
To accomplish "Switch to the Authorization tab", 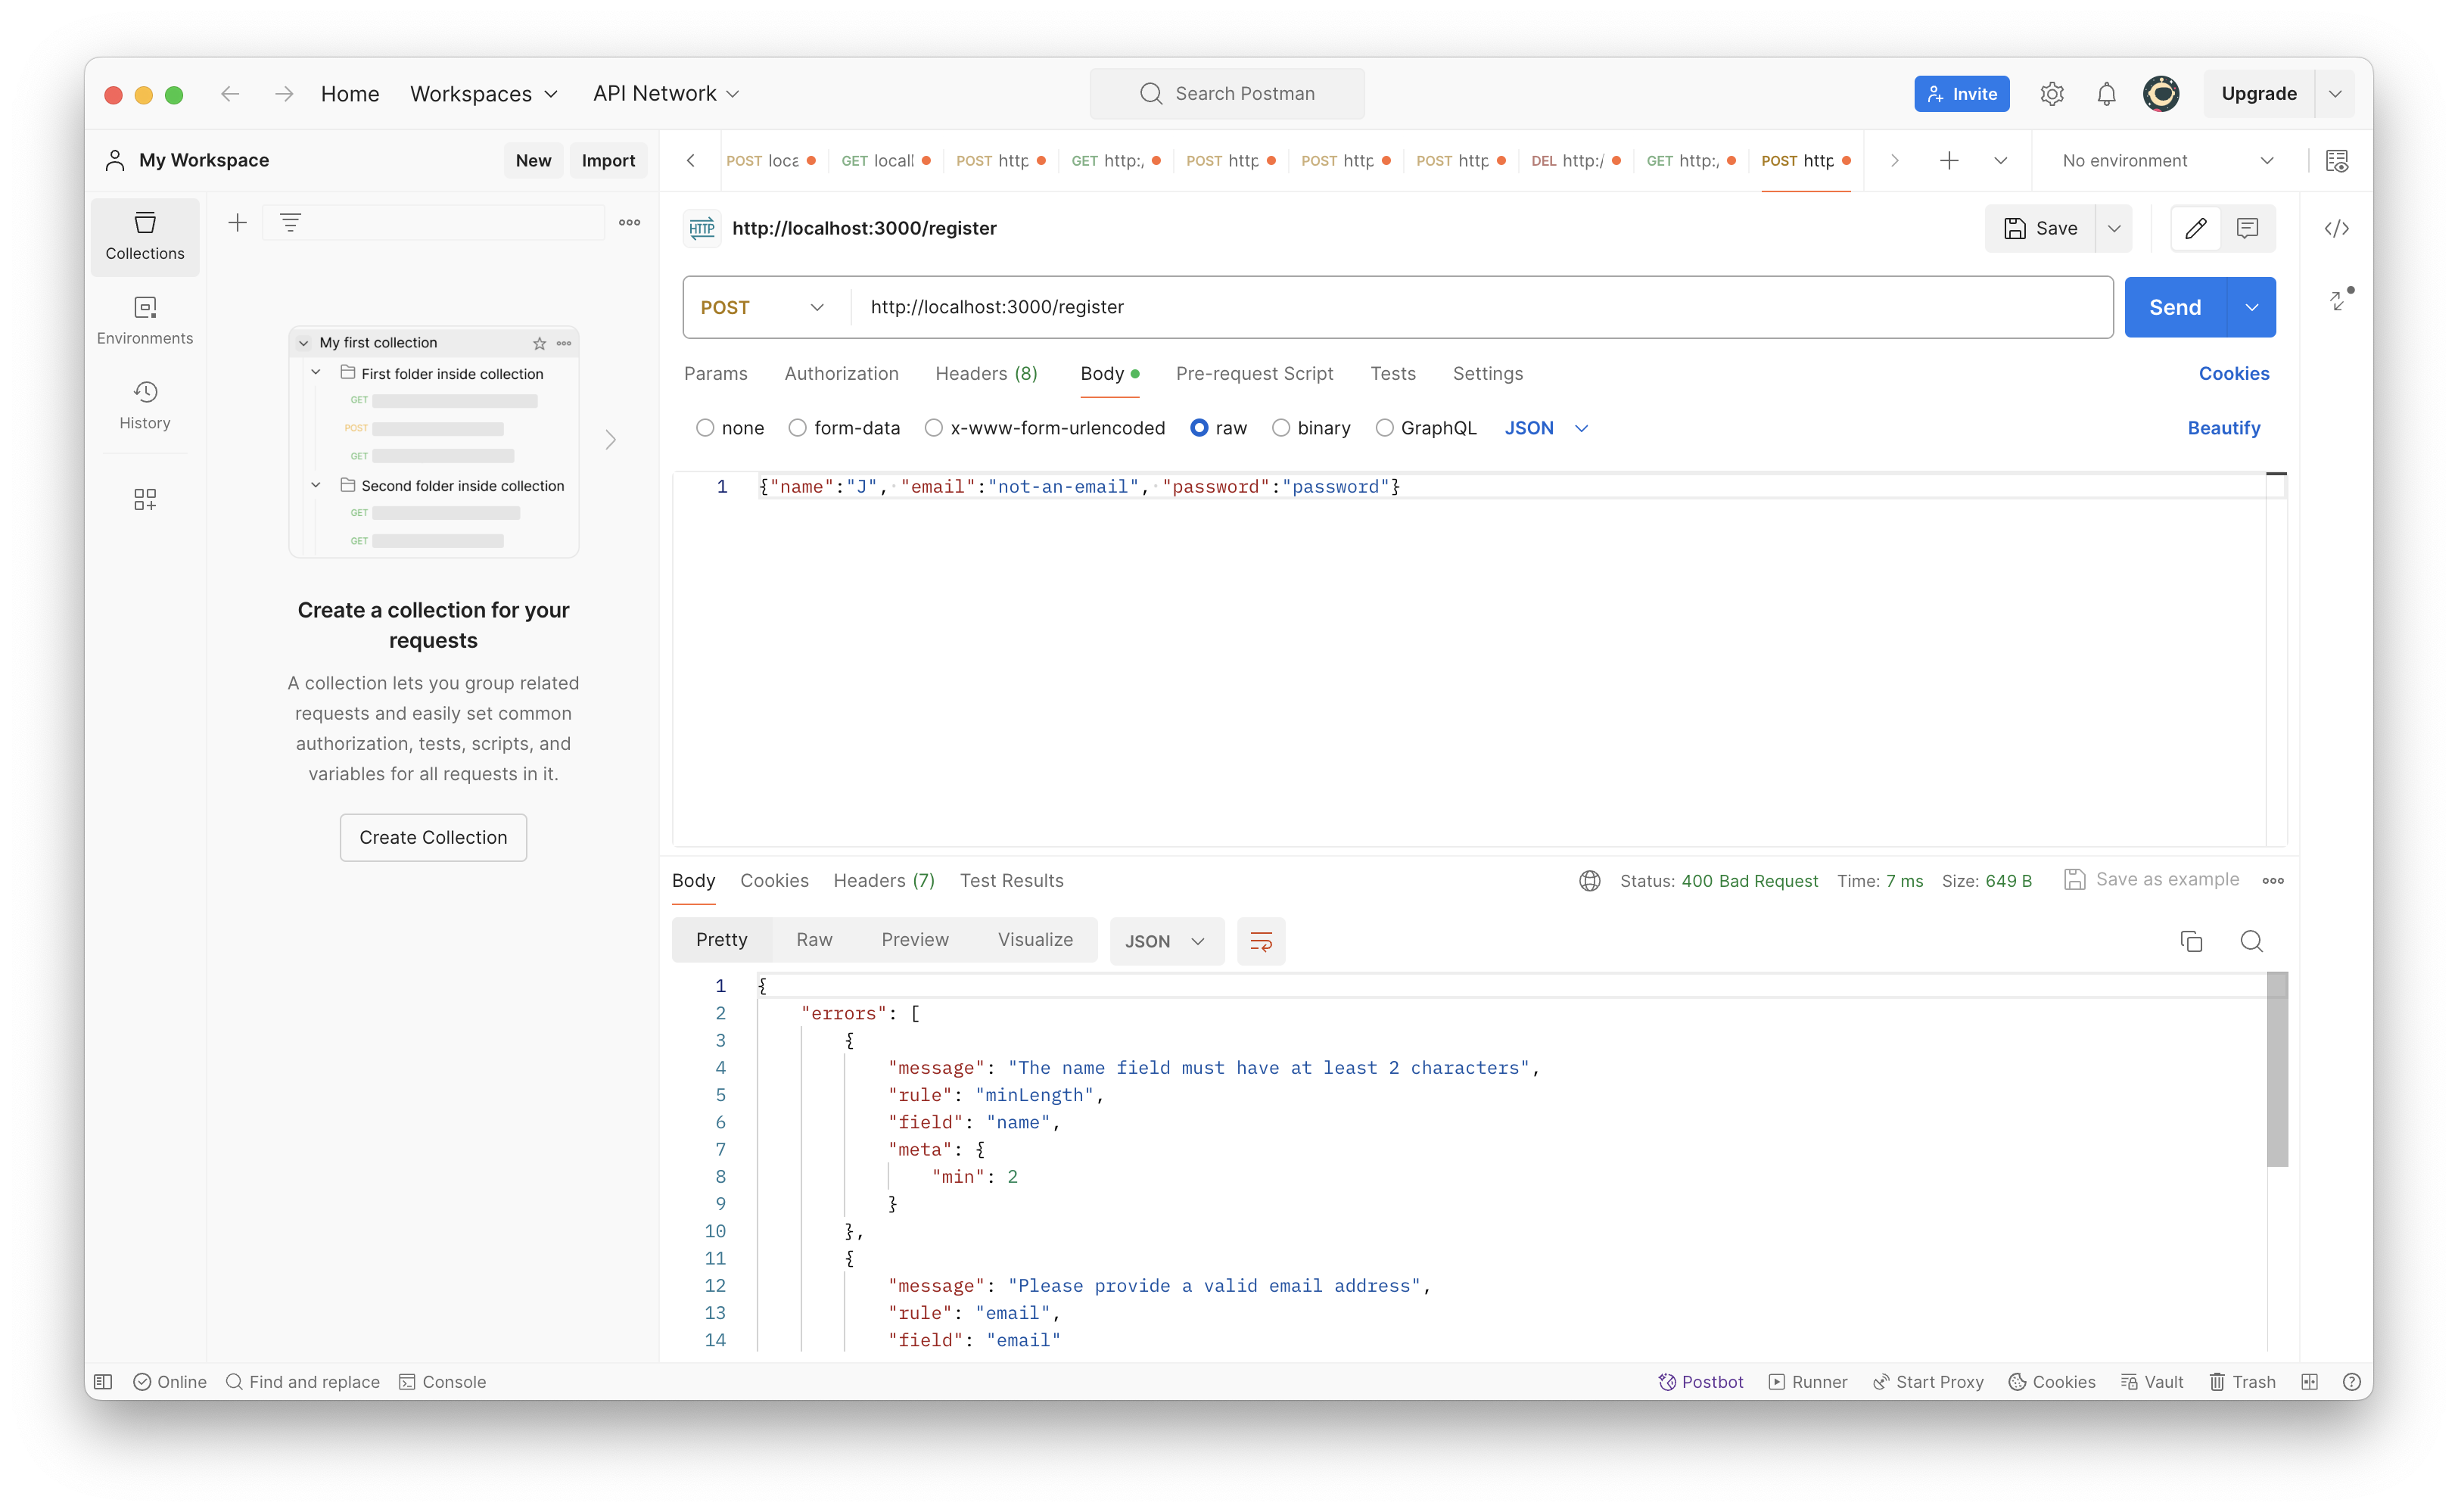I will (841, 373).
